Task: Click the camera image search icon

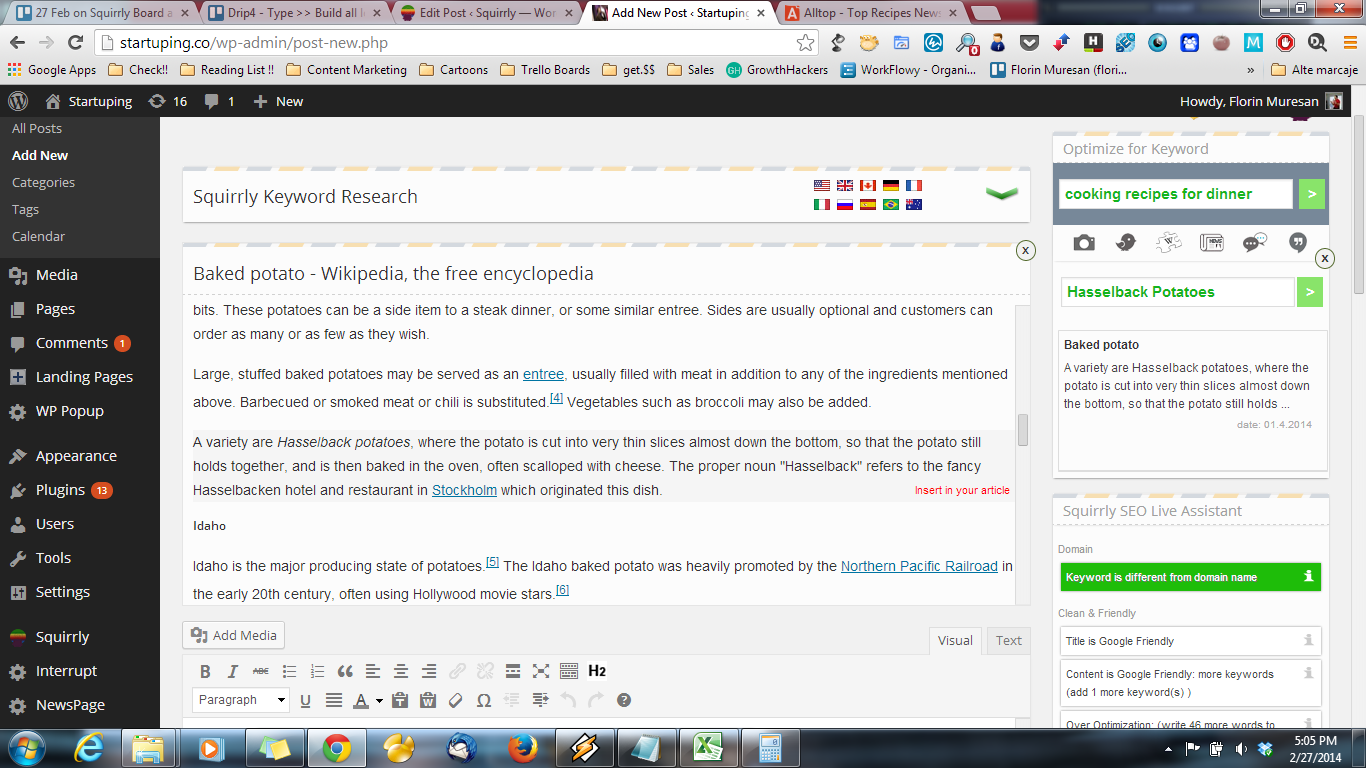Action: [x=1084, y=243]
